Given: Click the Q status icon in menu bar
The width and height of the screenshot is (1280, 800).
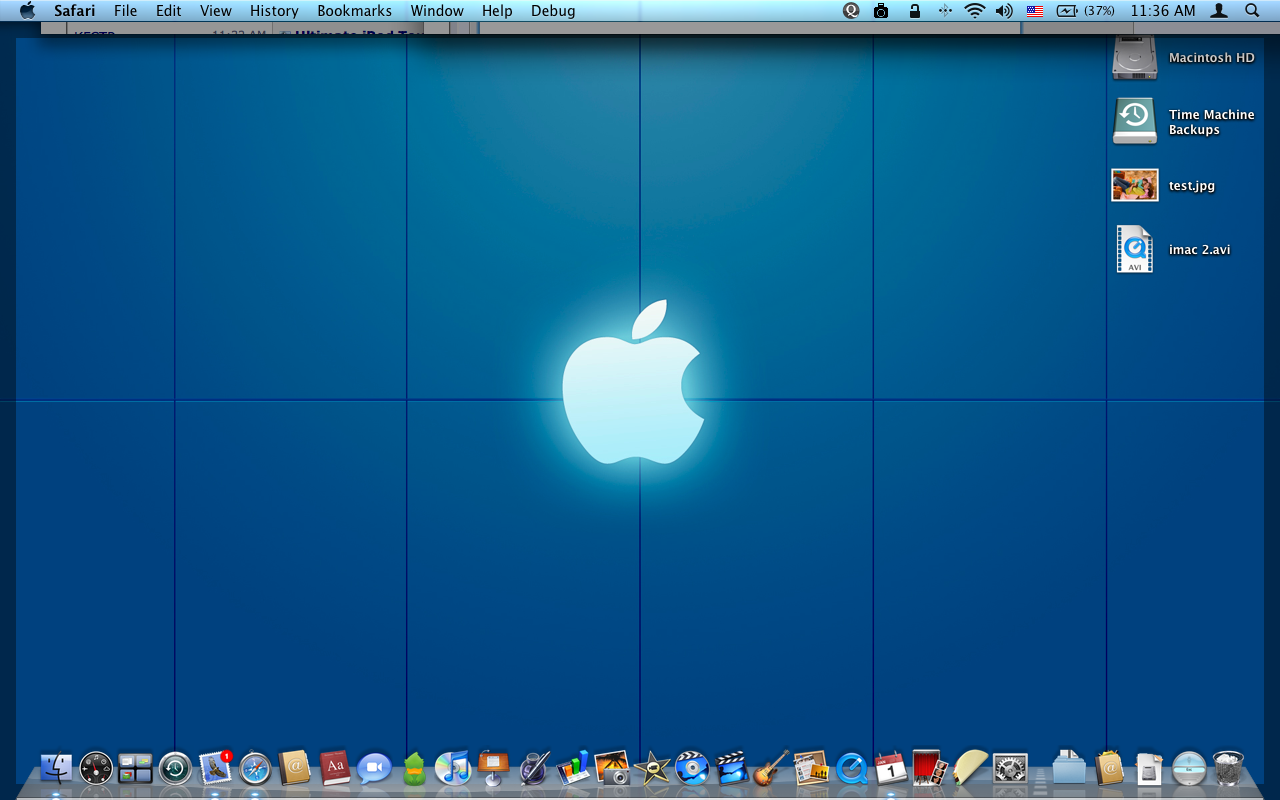Looking at the screenshot, I should point(851,11).
